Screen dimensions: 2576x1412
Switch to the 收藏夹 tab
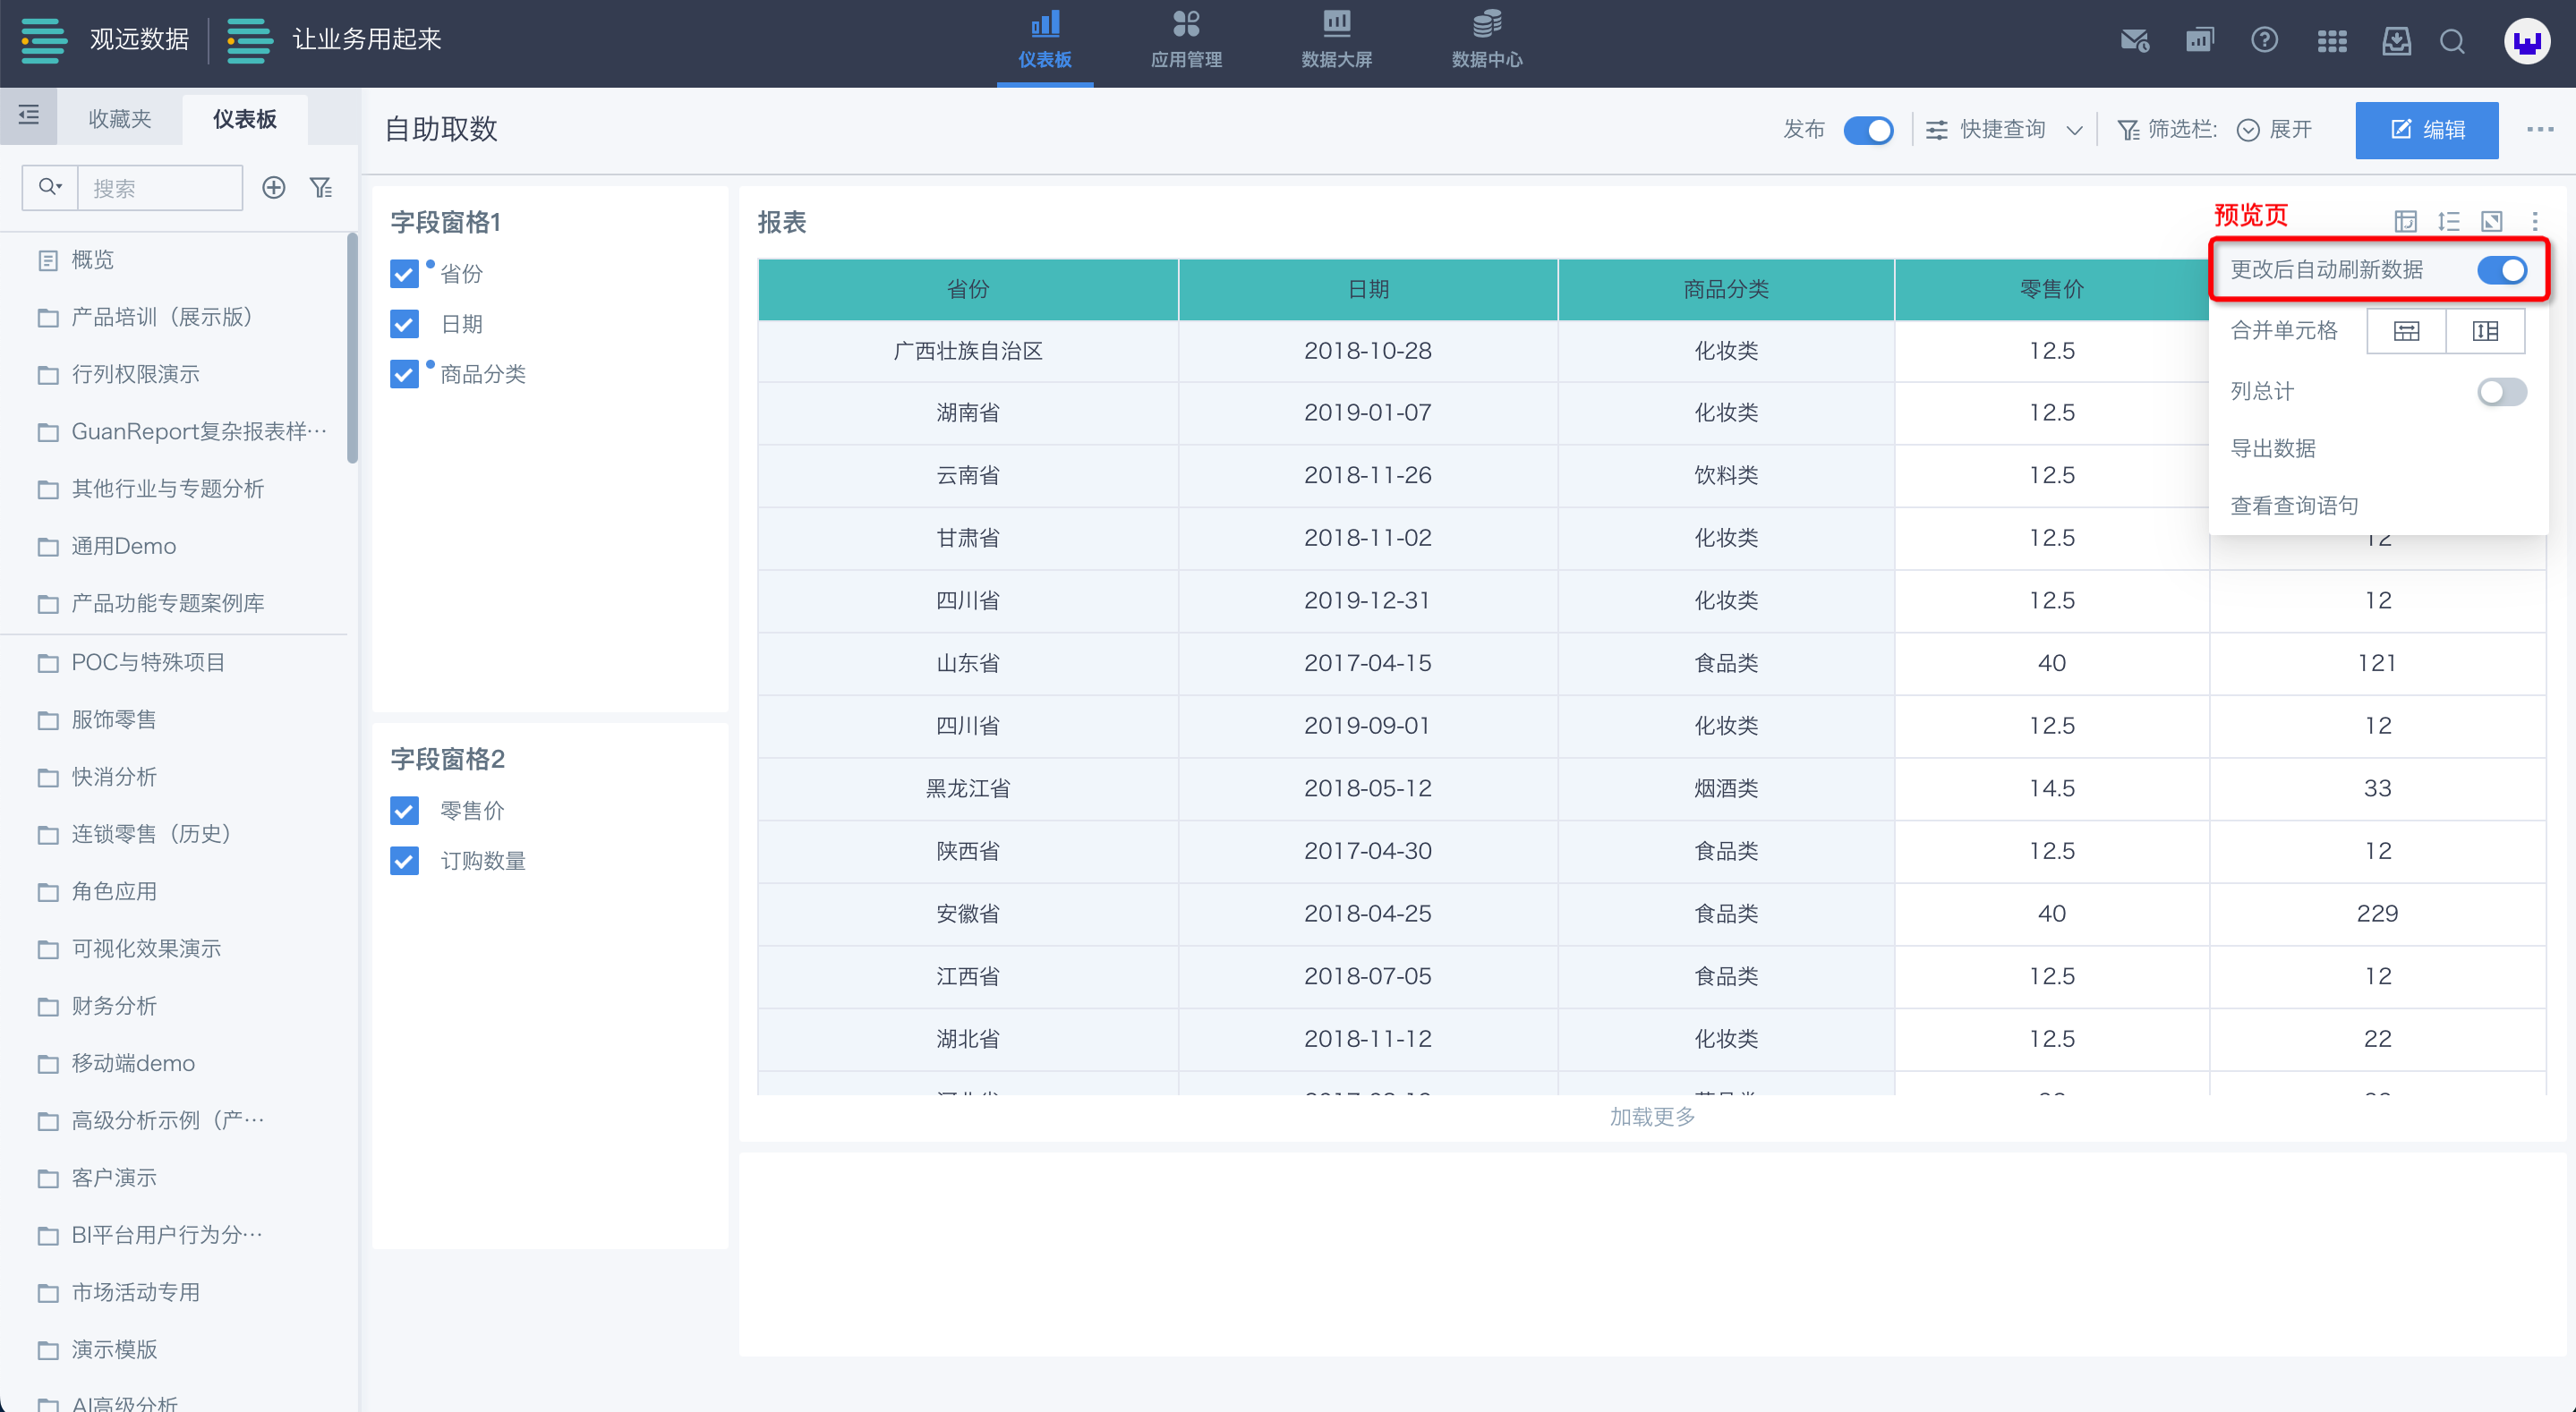coord(120,119)
